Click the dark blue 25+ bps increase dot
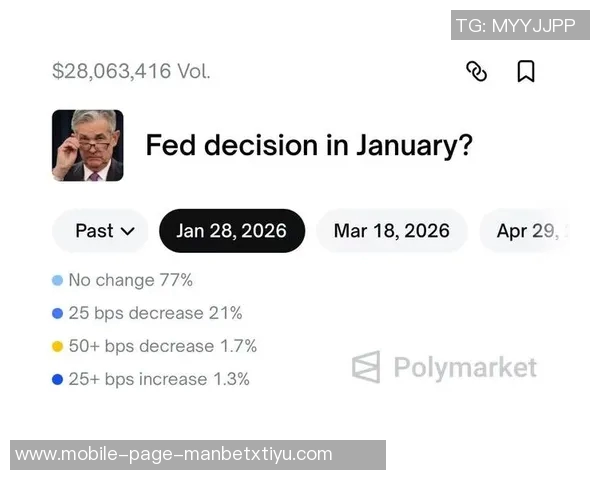Image resolution: width=600 pixels, height=480 pixels. click(57, 380)
